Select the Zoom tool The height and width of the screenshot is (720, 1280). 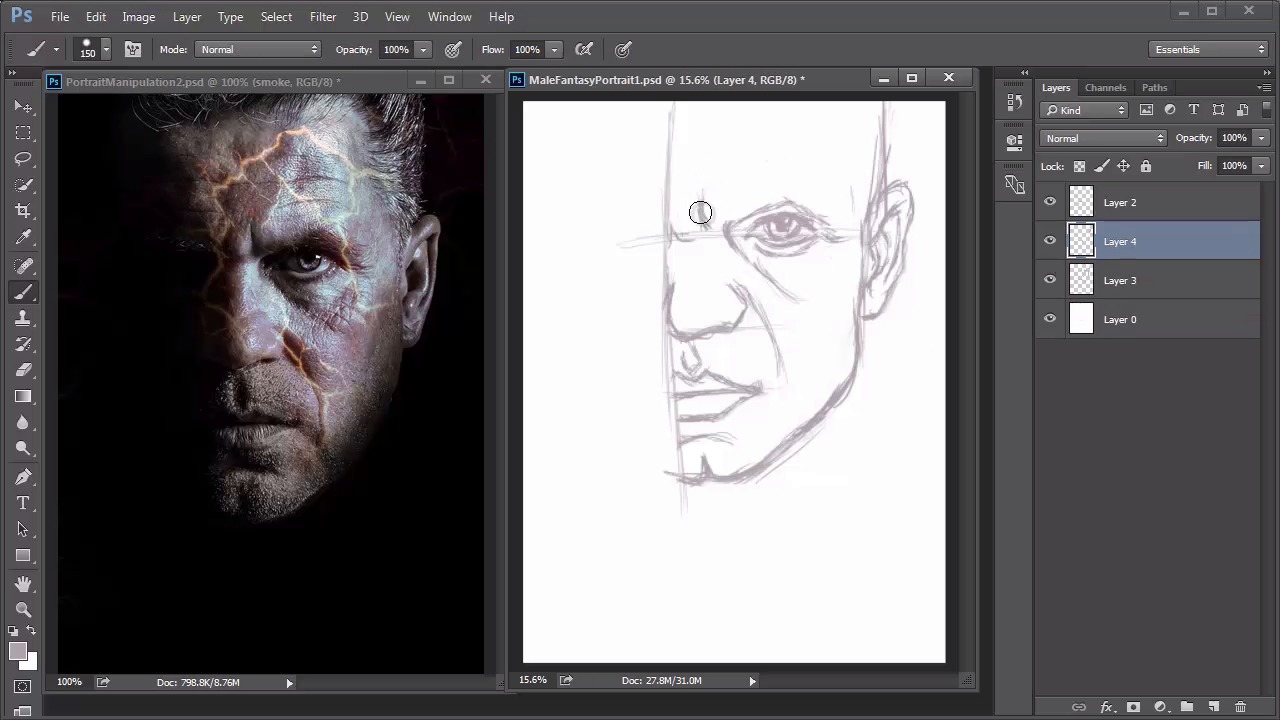(x=23, y=610)
